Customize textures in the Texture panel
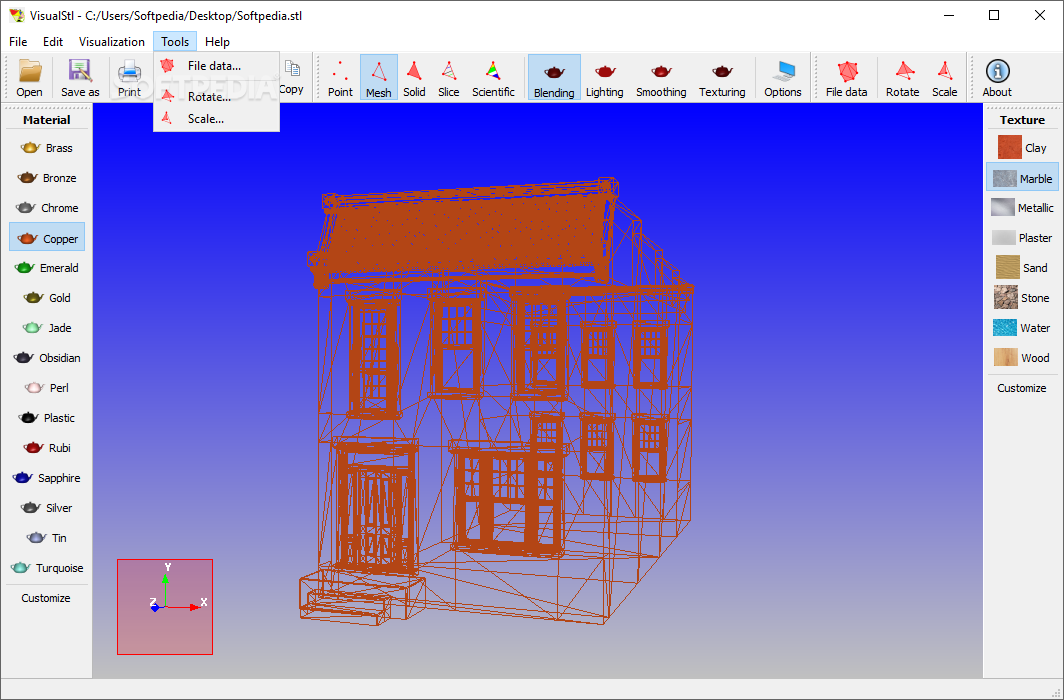This screenshot has width=1064, height=700. [x=1022, y=388]
